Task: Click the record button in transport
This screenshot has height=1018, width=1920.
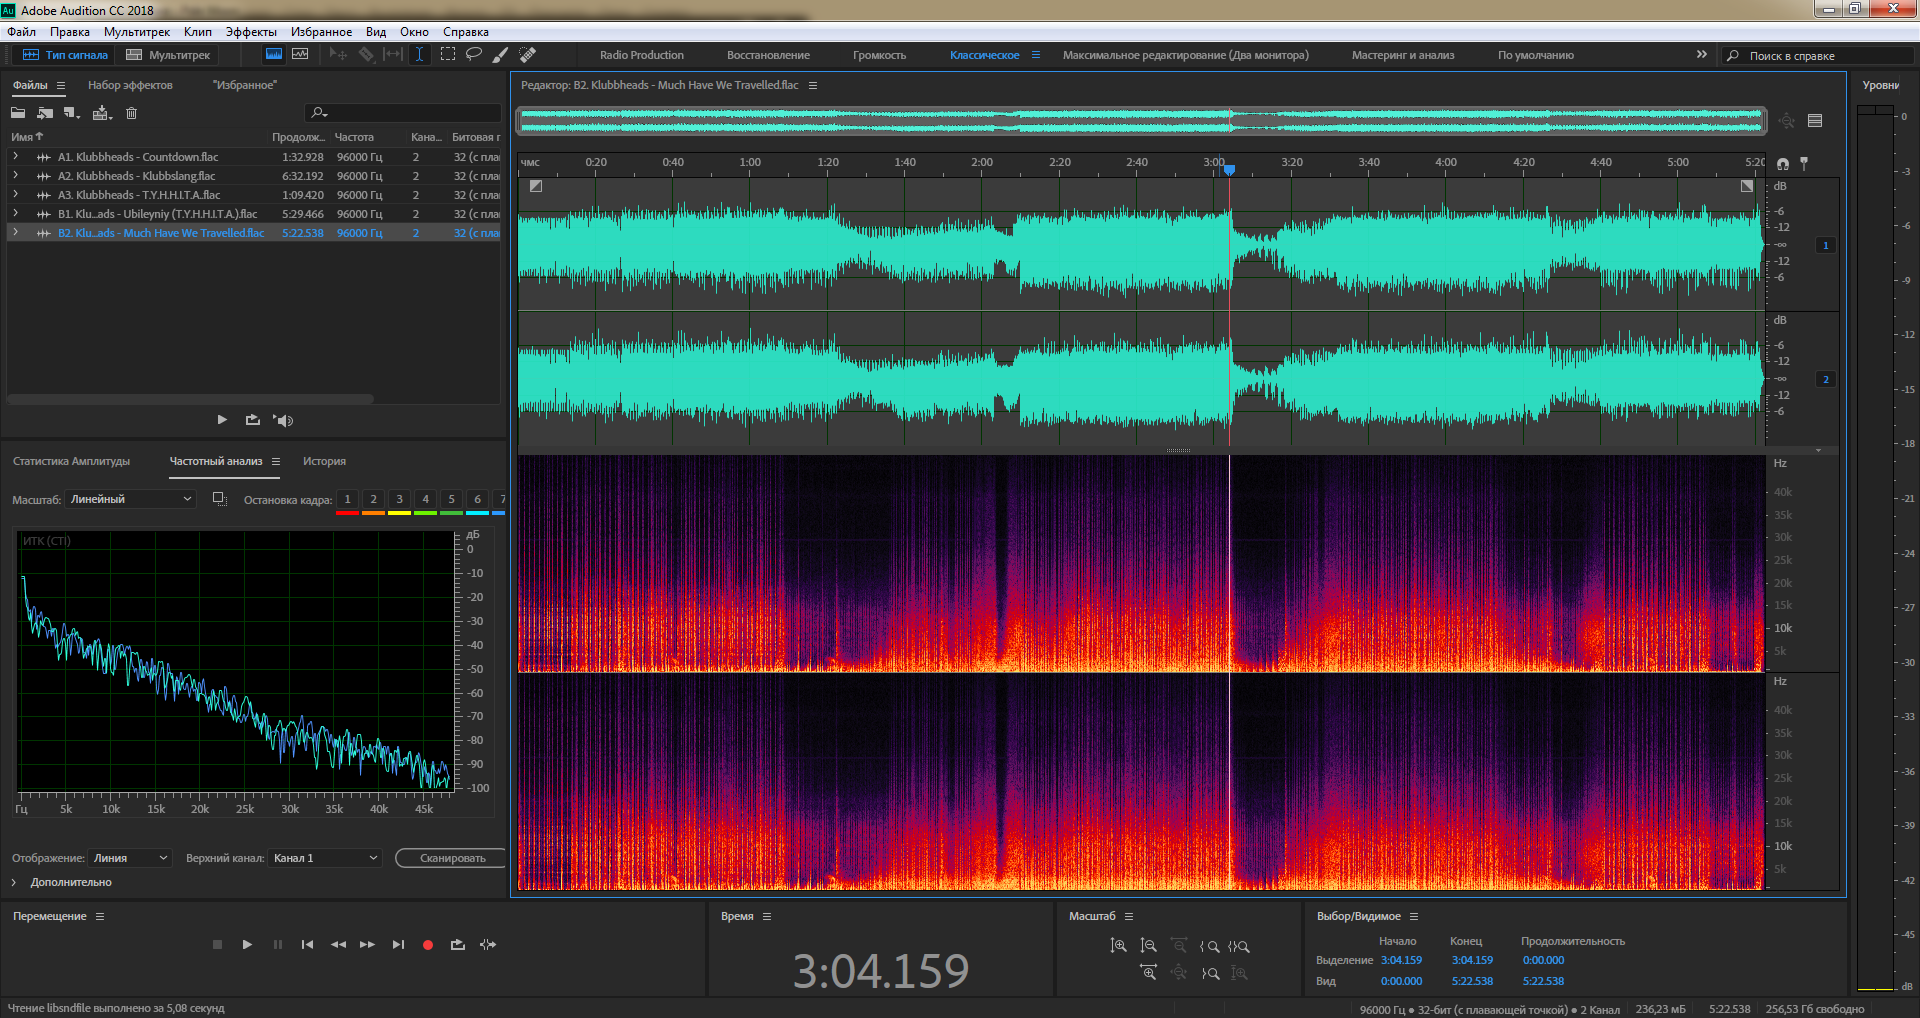Action: point(428,945)
